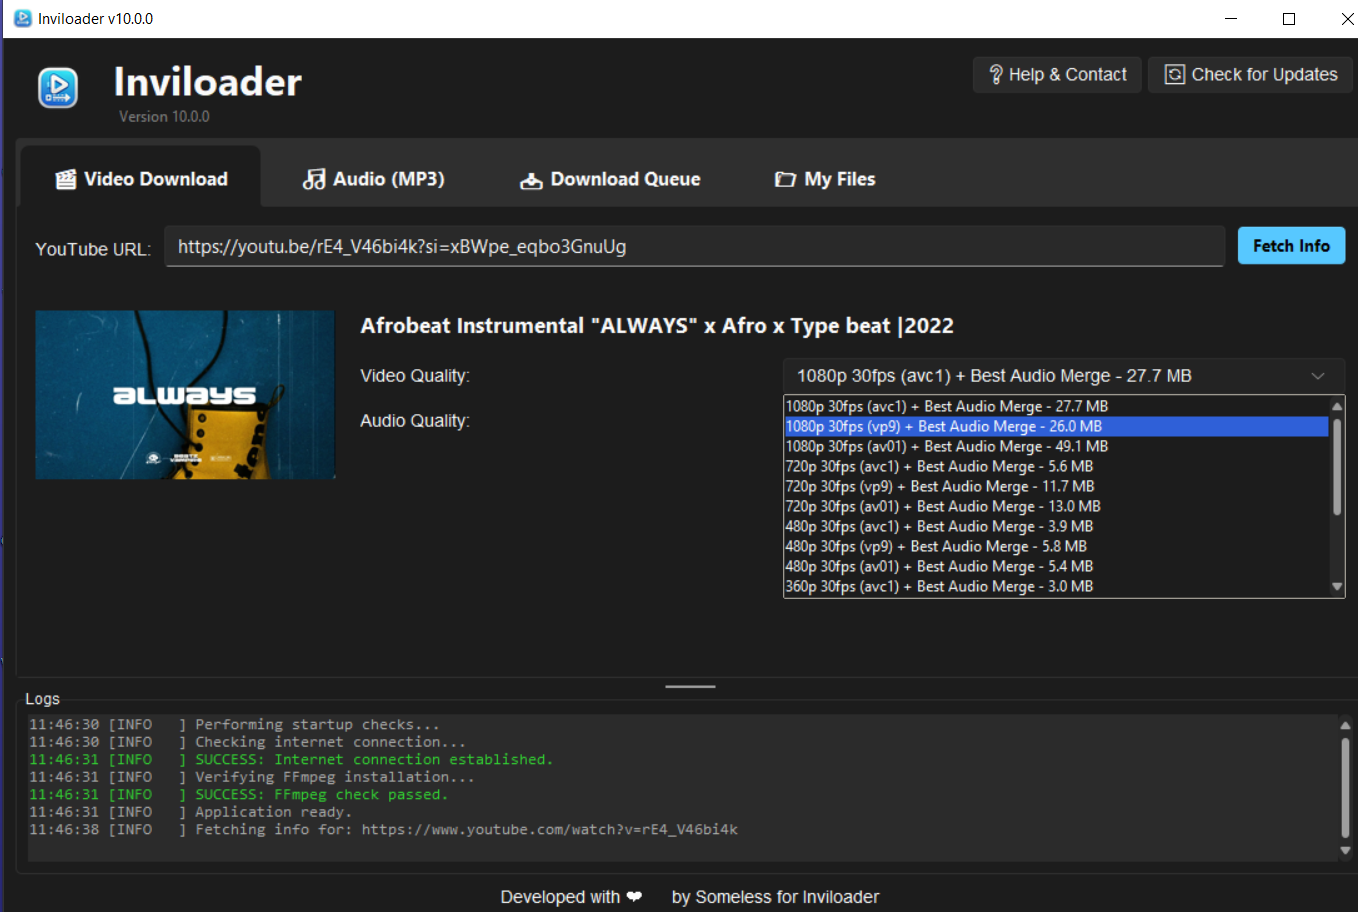
Task: Click the "always" video thumbnail
Action: [x=185, y=394]
